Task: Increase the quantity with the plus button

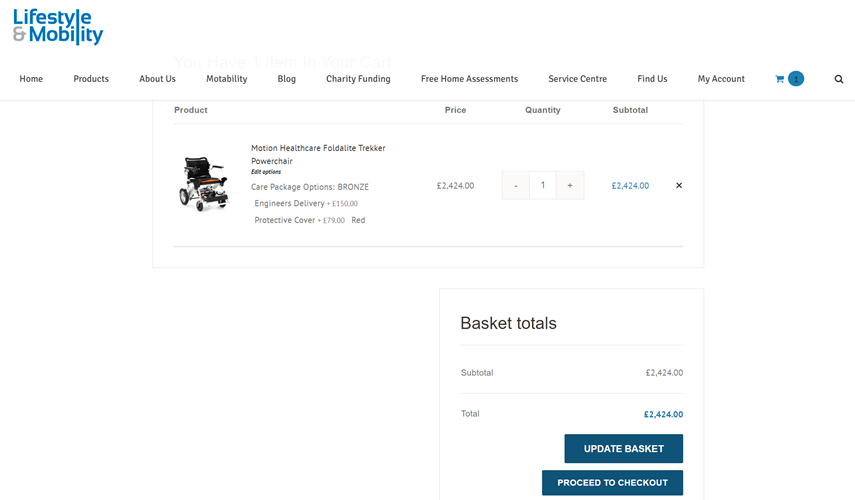Action: (570, 185)
